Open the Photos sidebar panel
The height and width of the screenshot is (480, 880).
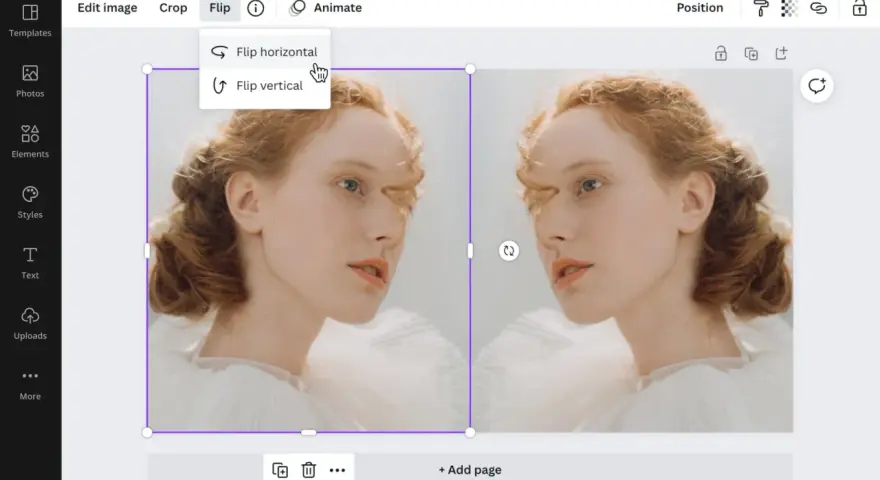point(30,81)
